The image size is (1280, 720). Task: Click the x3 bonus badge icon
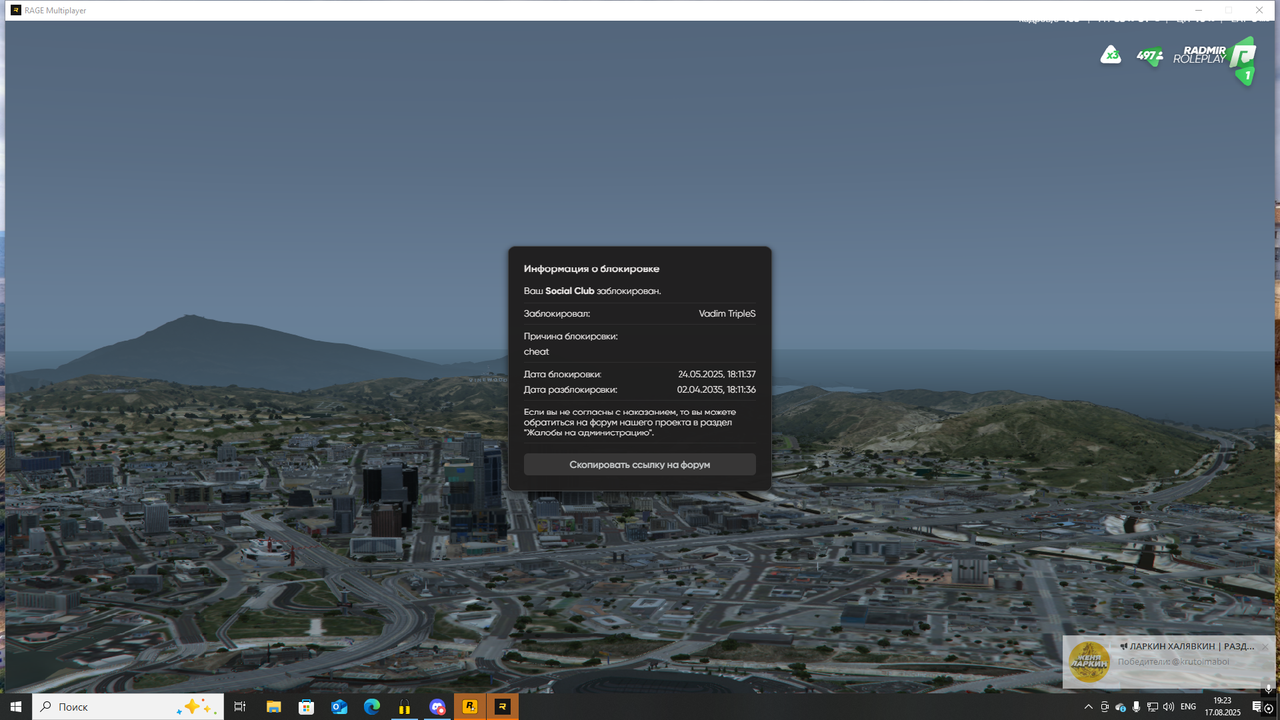(x=1110, y=55)
